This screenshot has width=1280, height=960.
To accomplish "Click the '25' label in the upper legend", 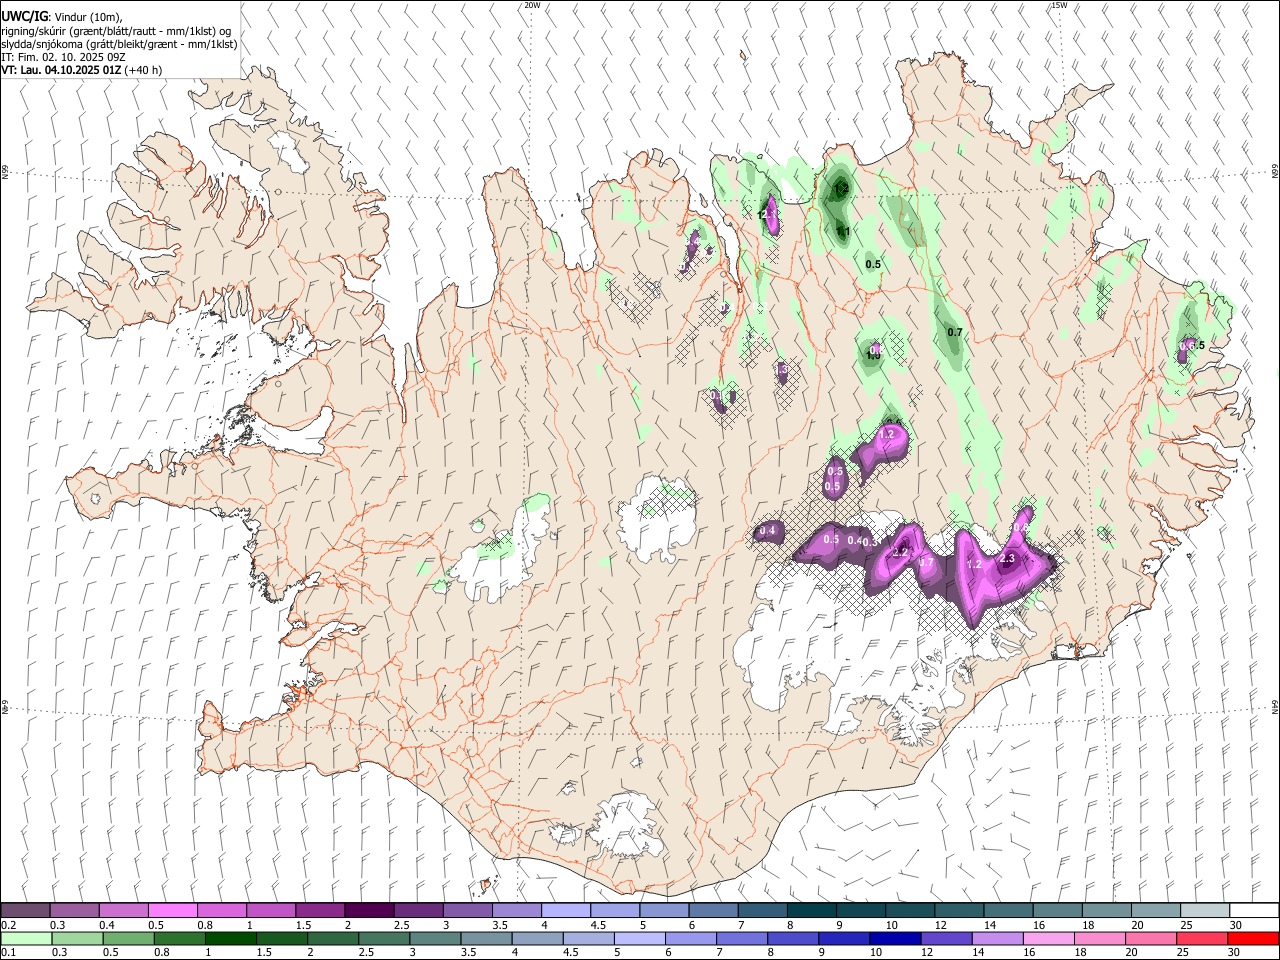I will tap(1185, 925).
